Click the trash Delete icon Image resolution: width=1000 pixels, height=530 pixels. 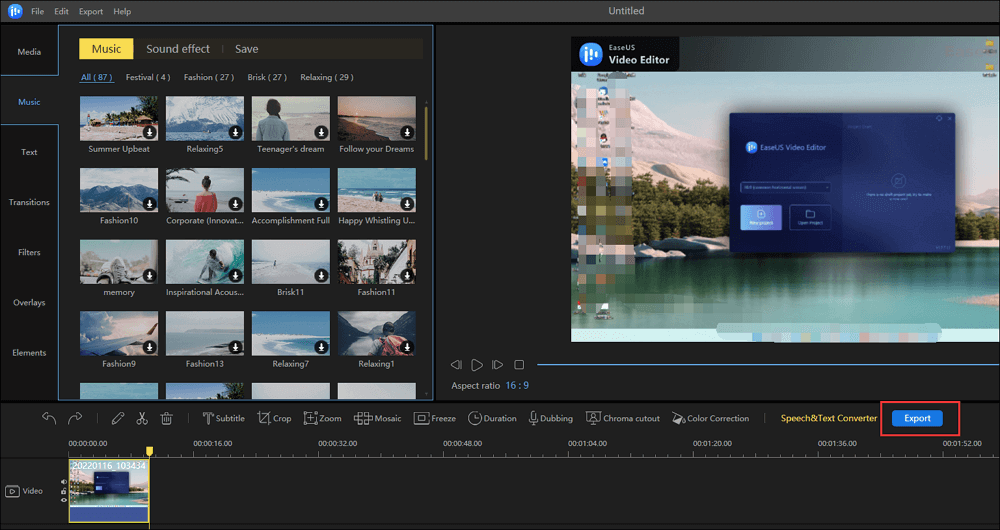click(x=167, y=418)
